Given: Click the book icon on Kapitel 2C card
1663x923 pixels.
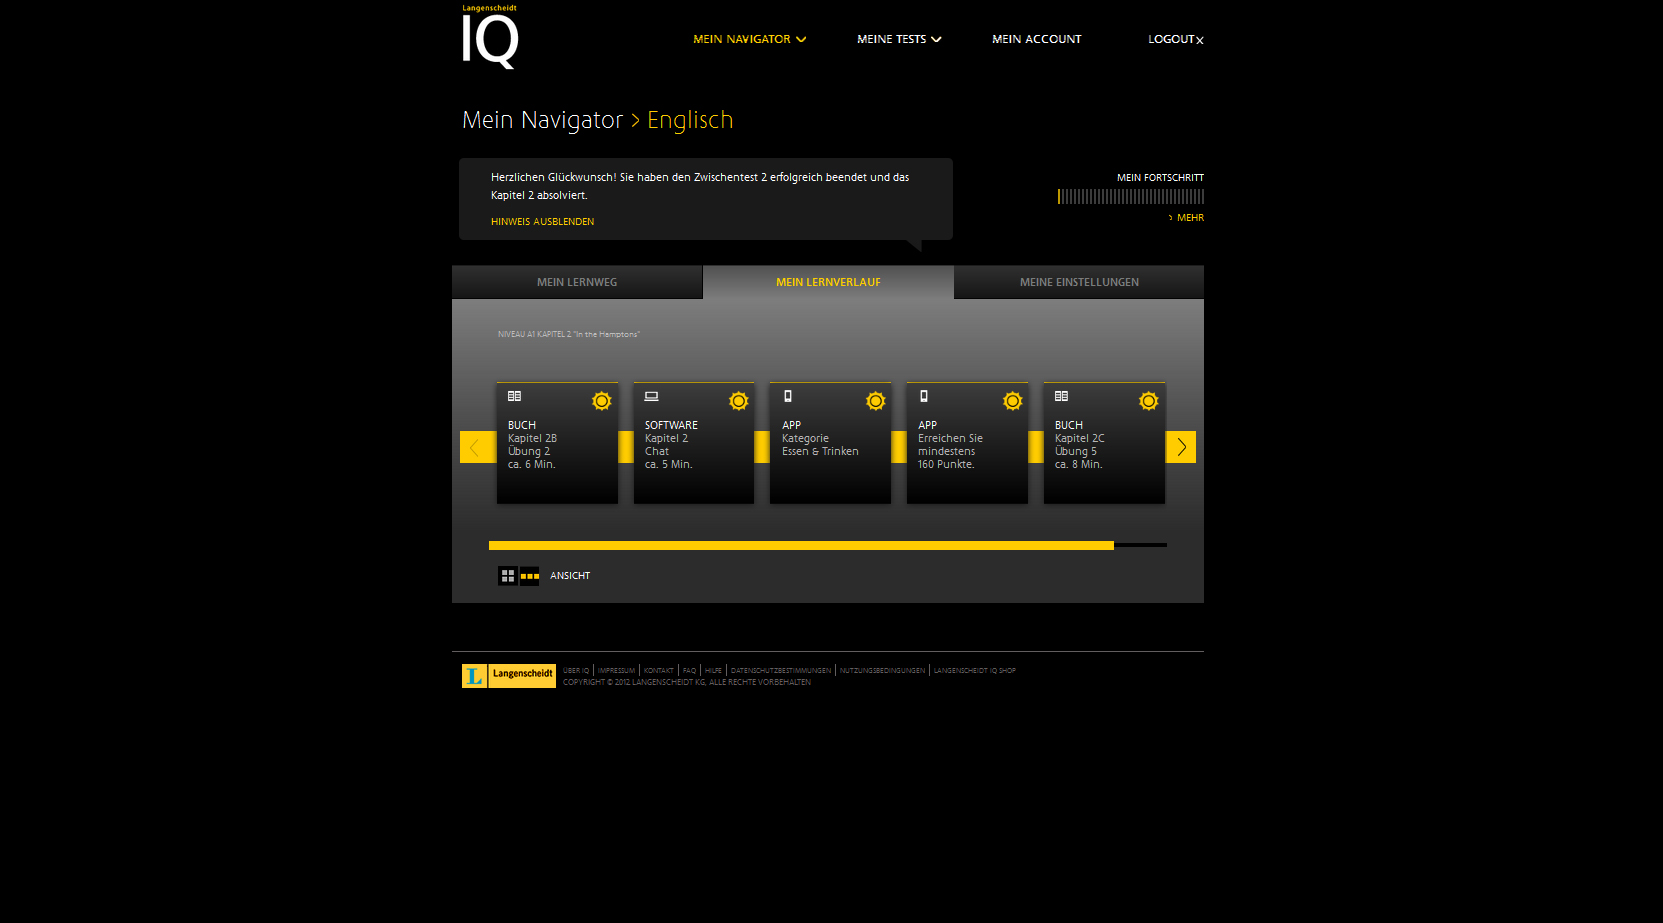Looking at the screenshot, I should coord(1061,396).
